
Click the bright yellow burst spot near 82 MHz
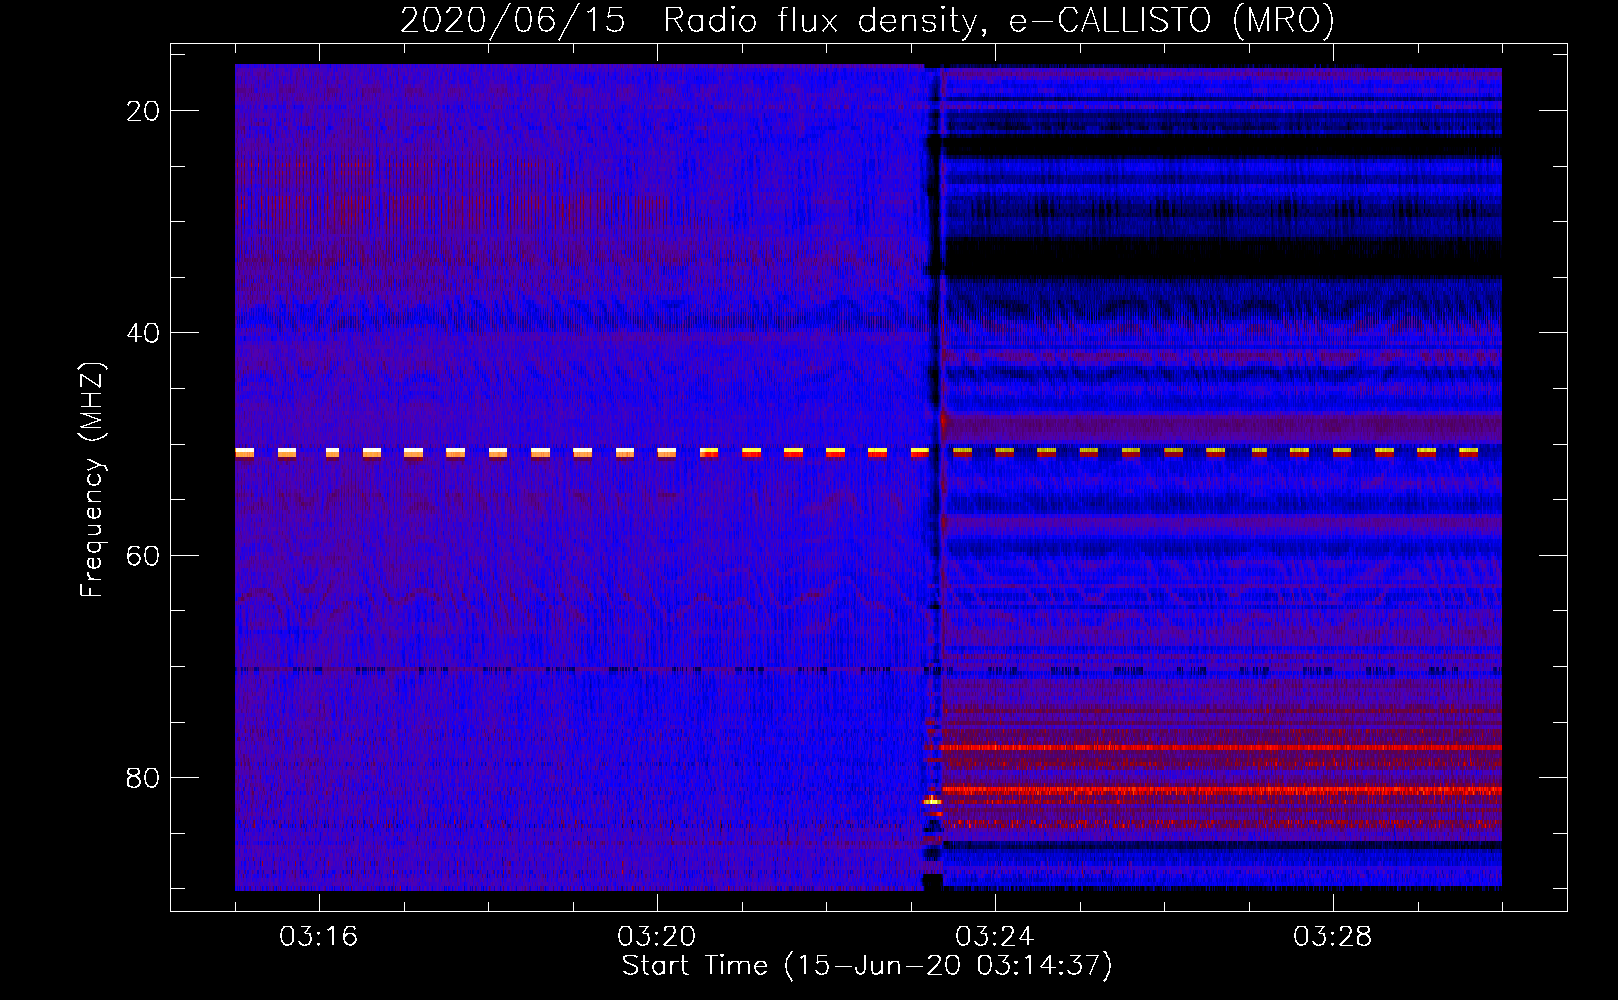coord(932,801)
